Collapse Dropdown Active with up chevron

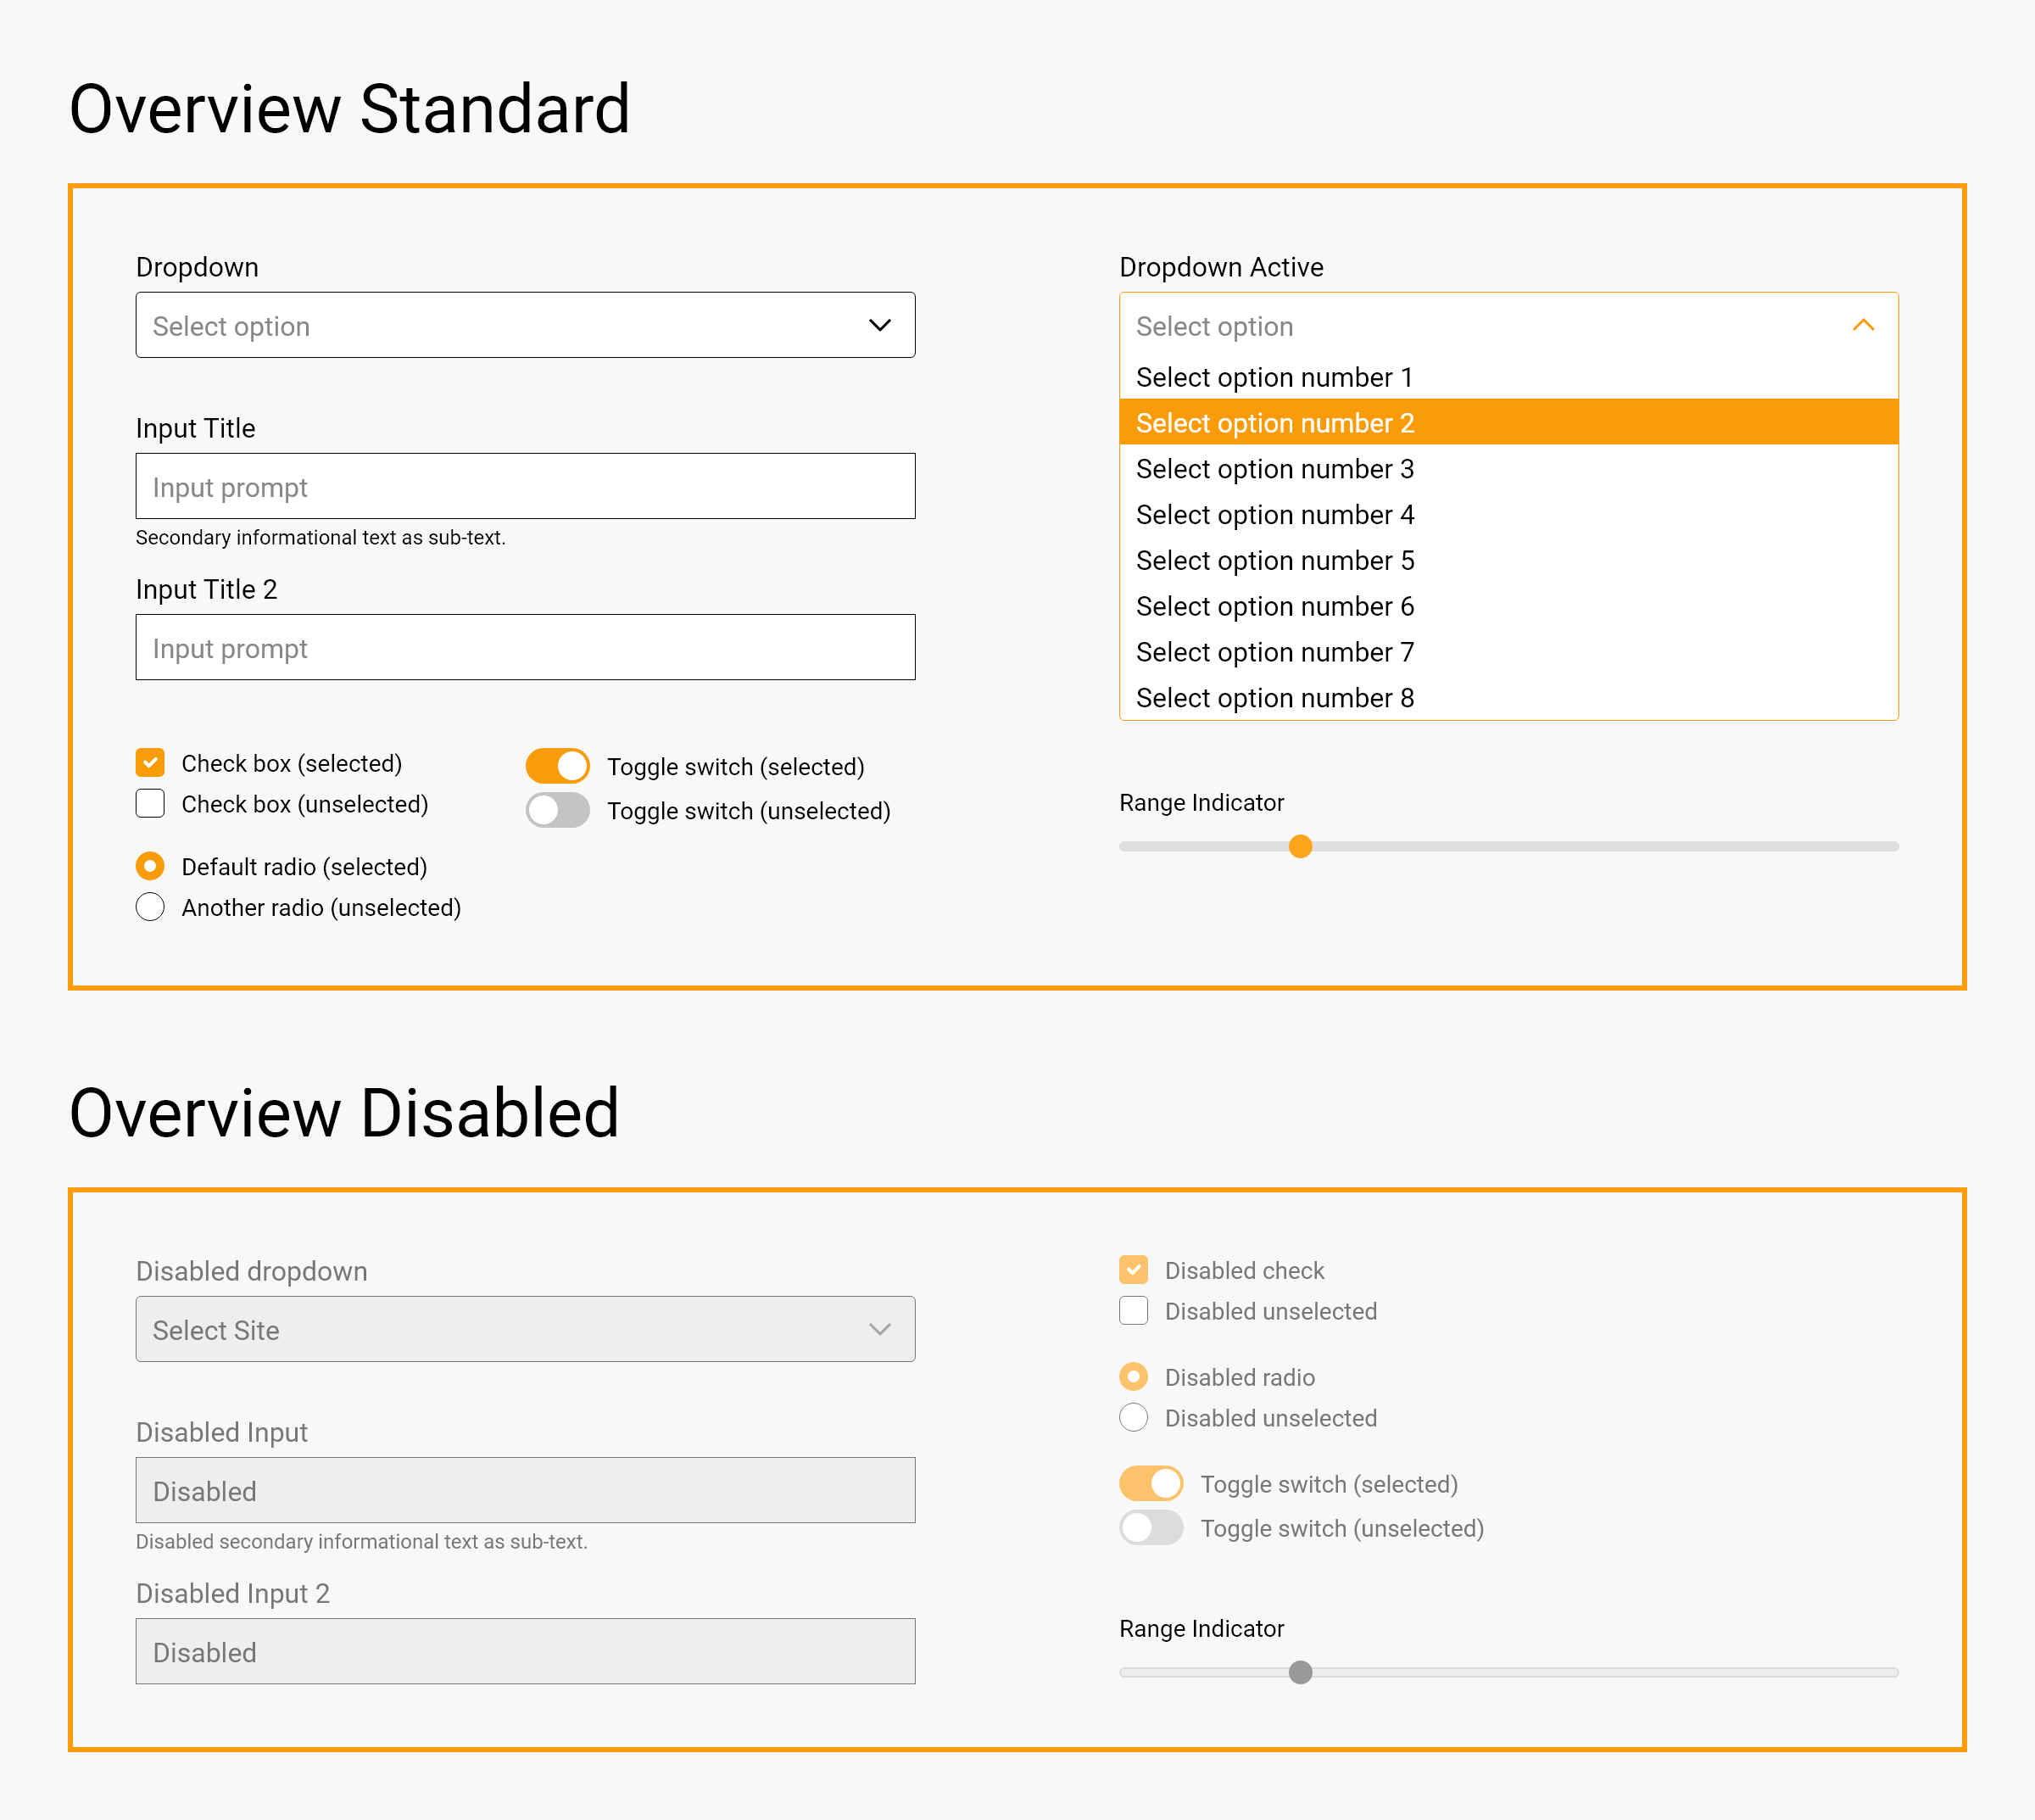(x=1862, y=325)
